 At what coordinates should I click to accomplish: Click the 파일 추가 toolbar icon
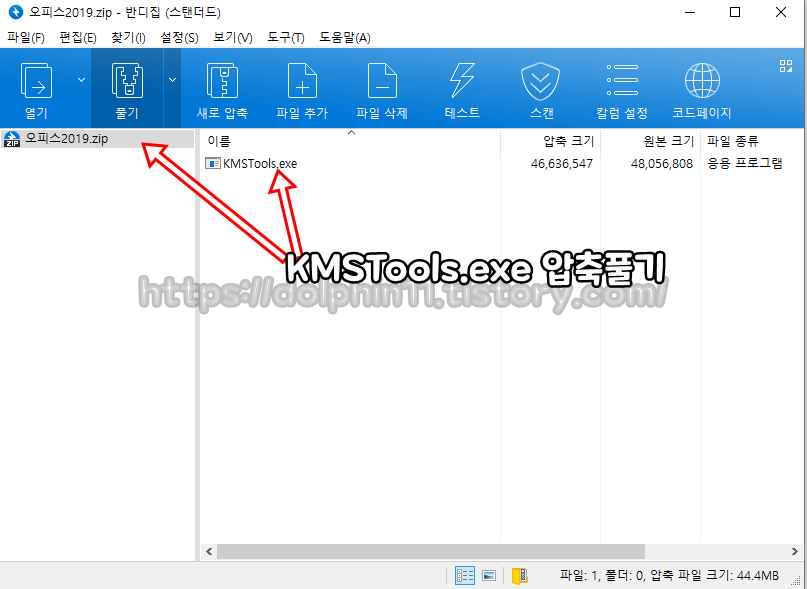tap(302, 81)
